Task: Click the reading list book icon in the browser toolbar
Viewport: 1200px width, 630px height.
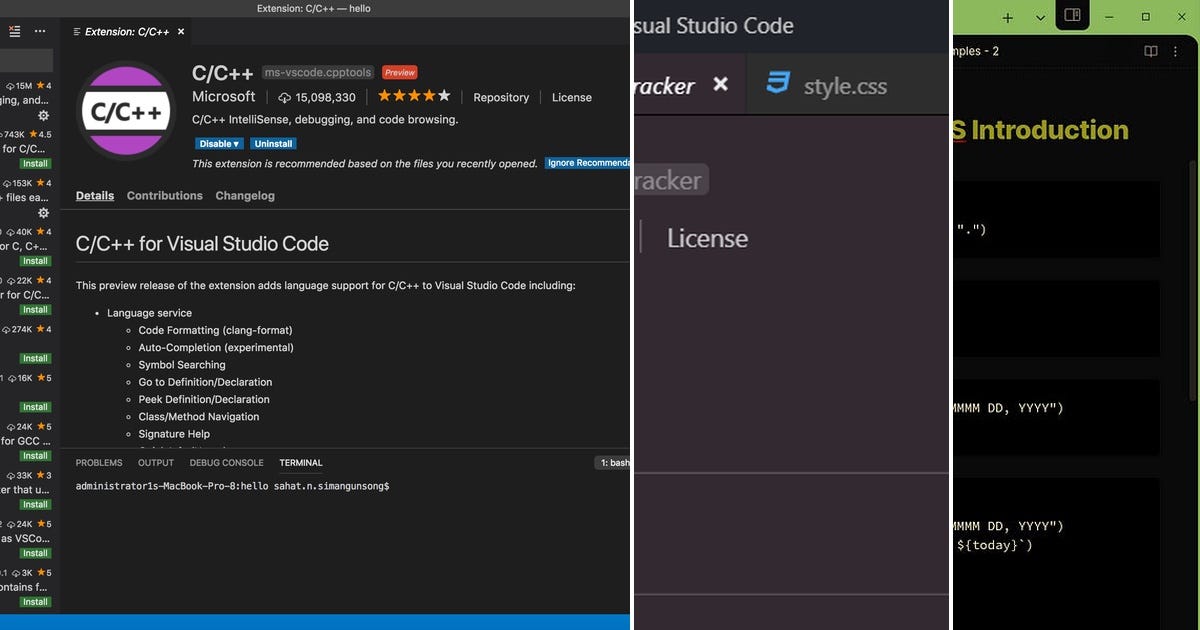Action: 1150,50
